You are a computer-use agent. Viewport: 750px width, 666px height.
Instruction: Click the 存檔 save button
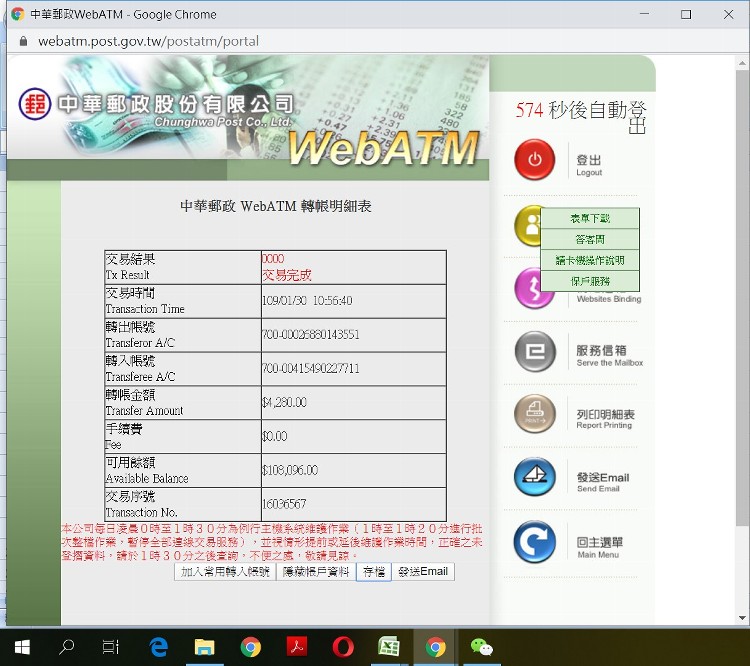pos(374,572)
